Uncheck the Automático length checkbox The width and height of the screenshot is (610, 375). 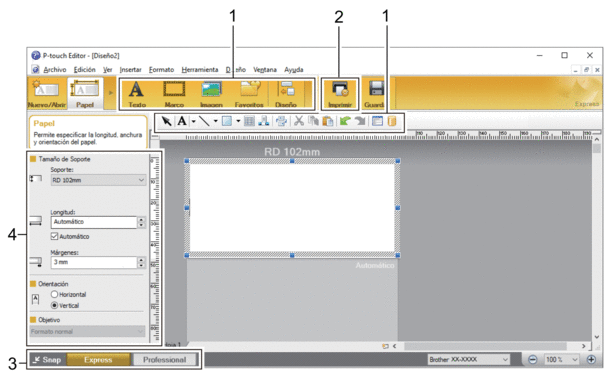coord(54,236)
